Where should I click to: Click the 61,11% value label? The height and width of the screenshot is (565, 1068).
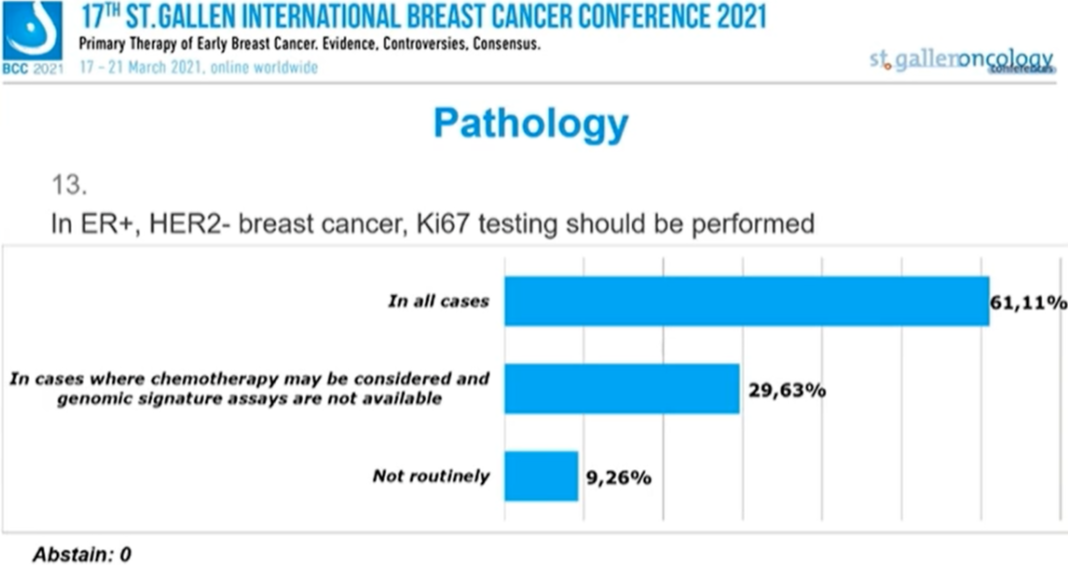click(x=1029, y=302)
